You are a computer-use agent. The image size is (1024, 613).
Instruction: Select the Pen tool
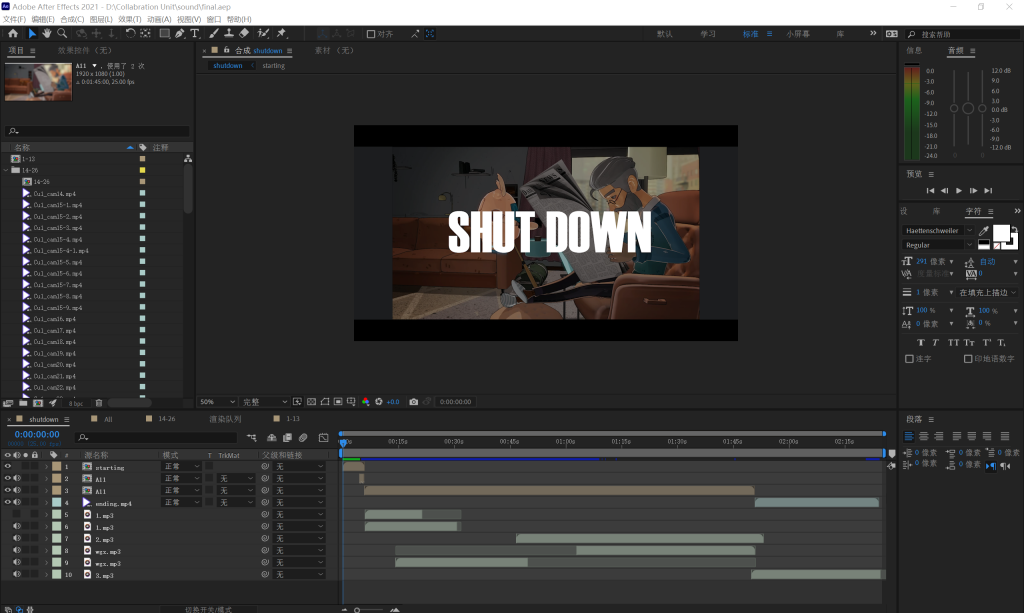point(180,33)
